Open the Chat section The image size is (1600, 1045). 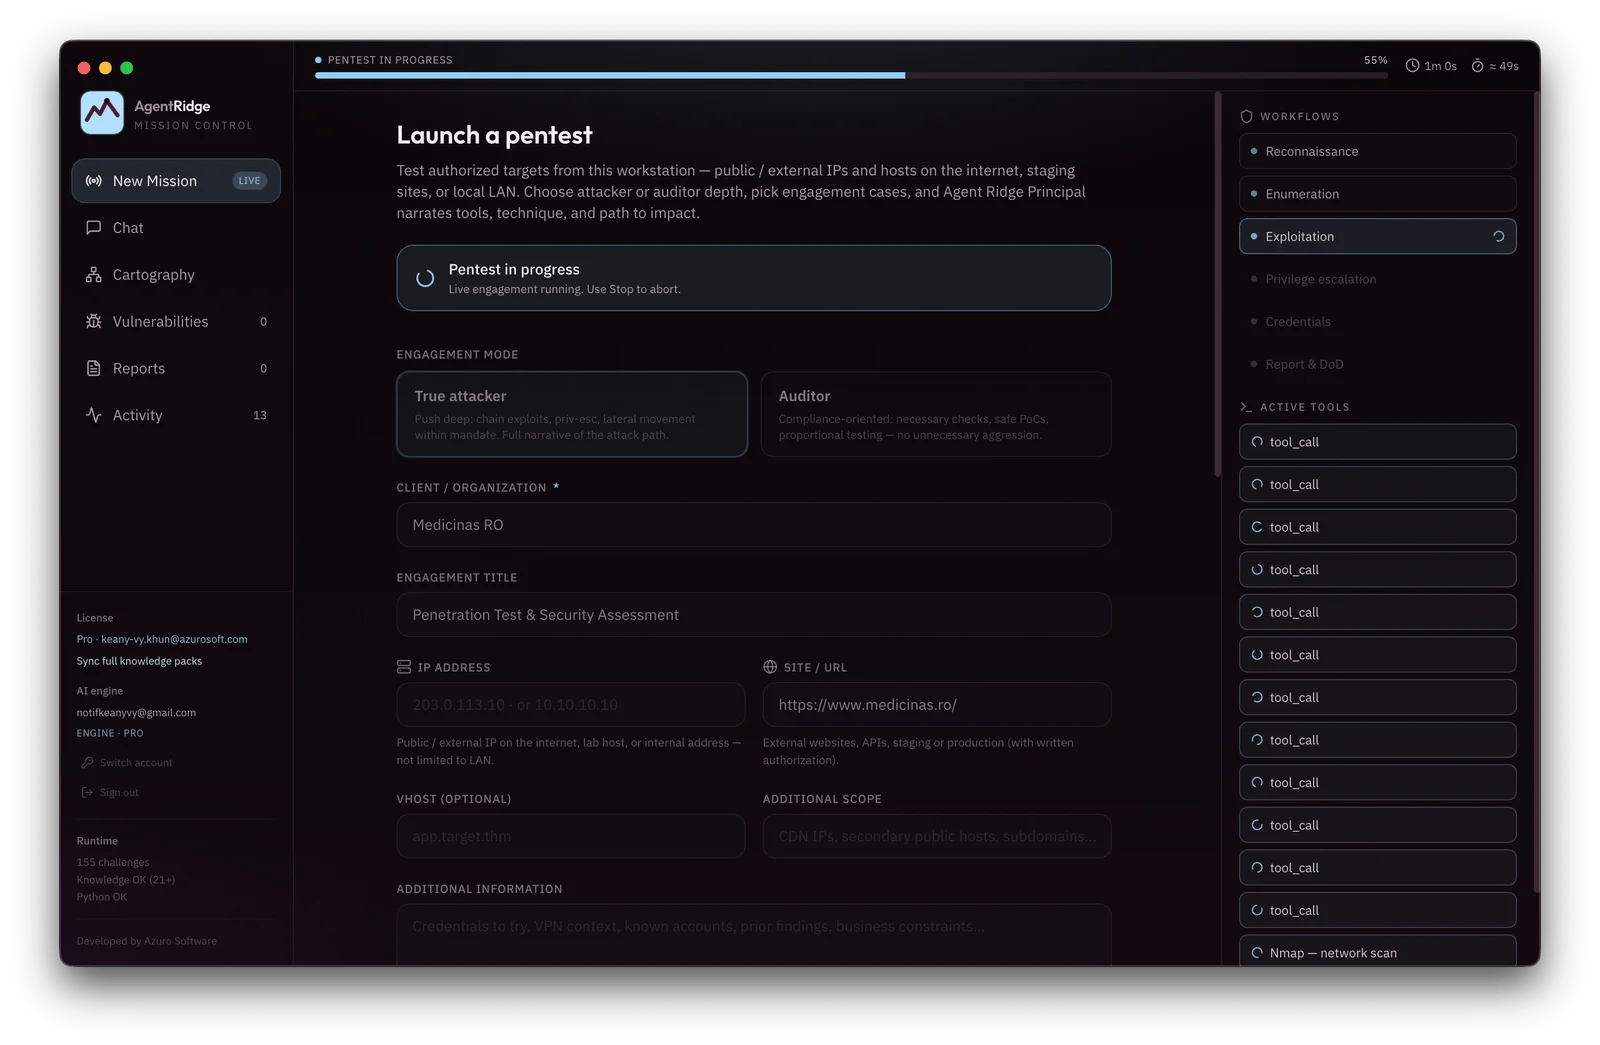(x=176, y=228)
